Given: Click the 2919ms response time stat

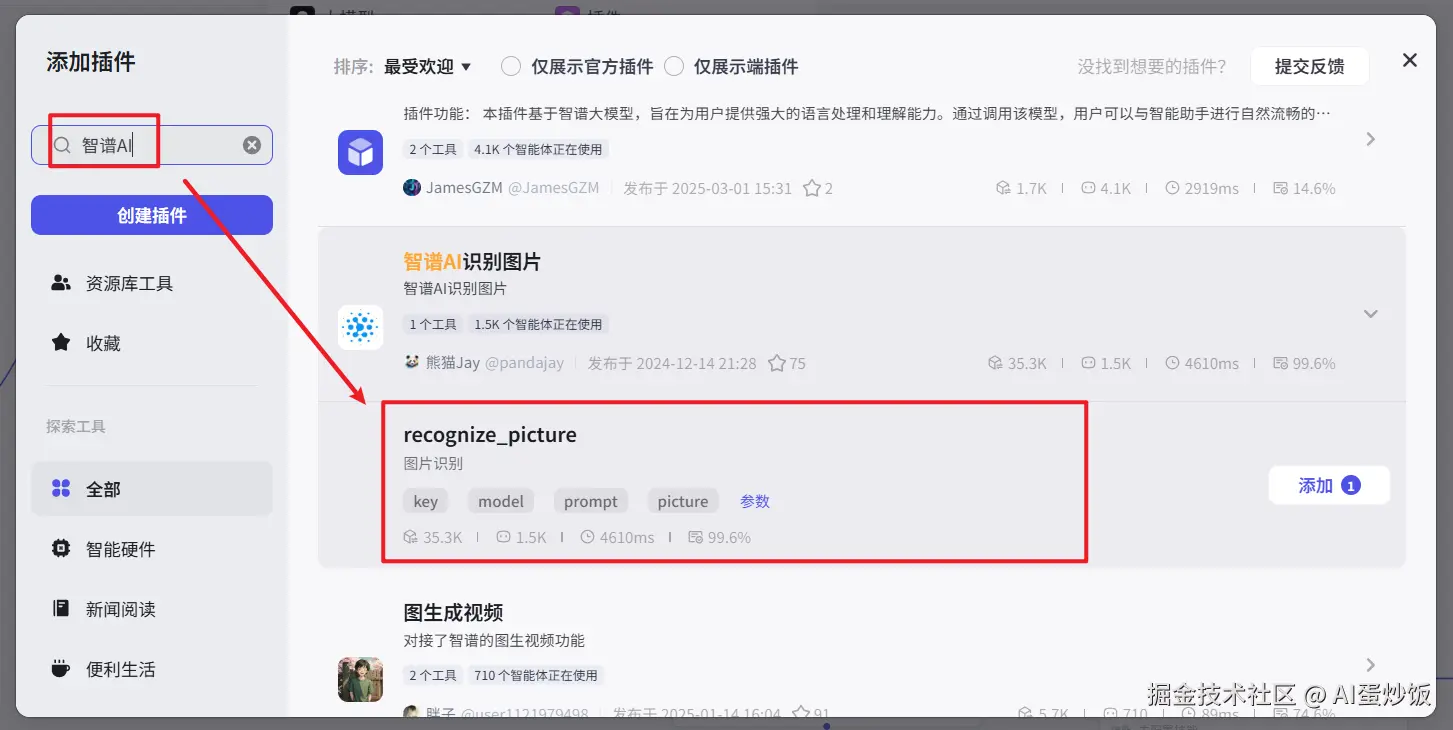Looking at the screenshot, I should (1202, 188).
